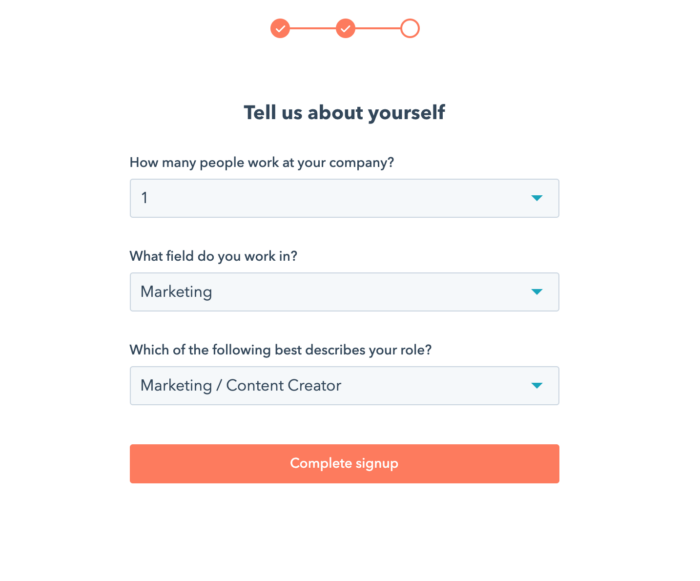Open the 'What field do you work in' combo box
This screenshot has height=581, width=700.
tap(344, 292)
